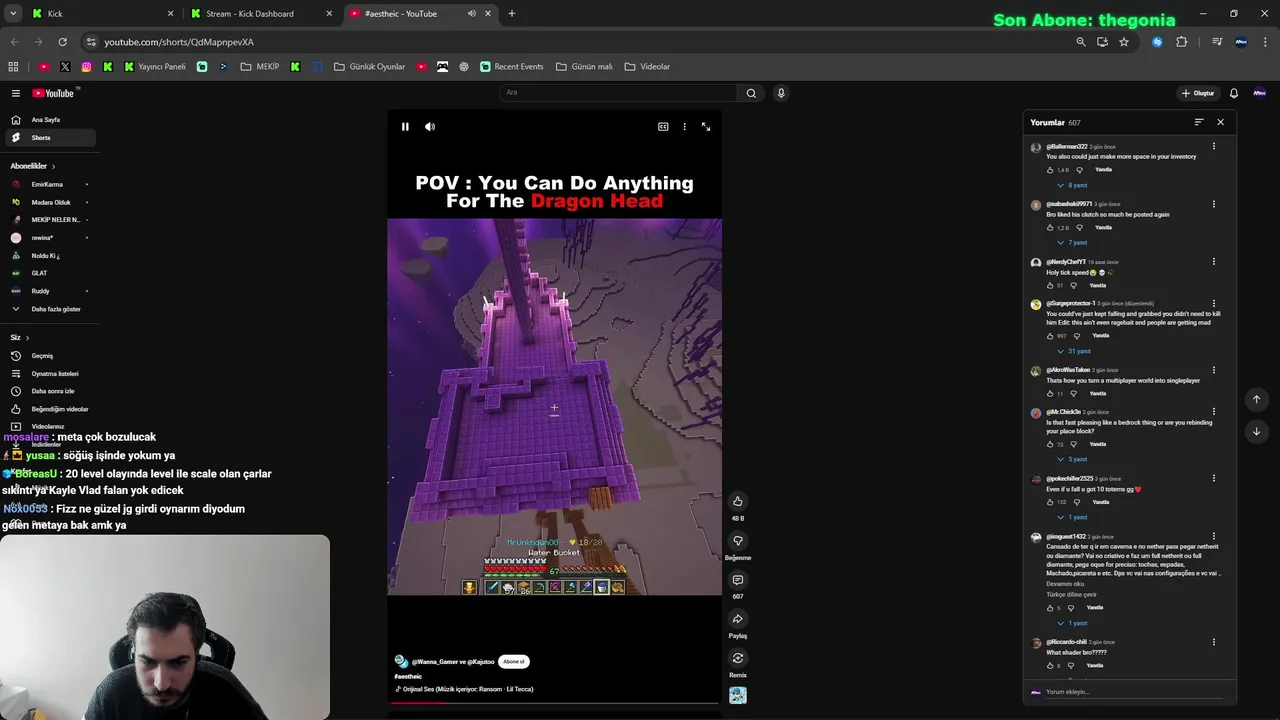Open Daha sonra izle in sidebar
This screenshot has width=1280, height=720.
48,391
